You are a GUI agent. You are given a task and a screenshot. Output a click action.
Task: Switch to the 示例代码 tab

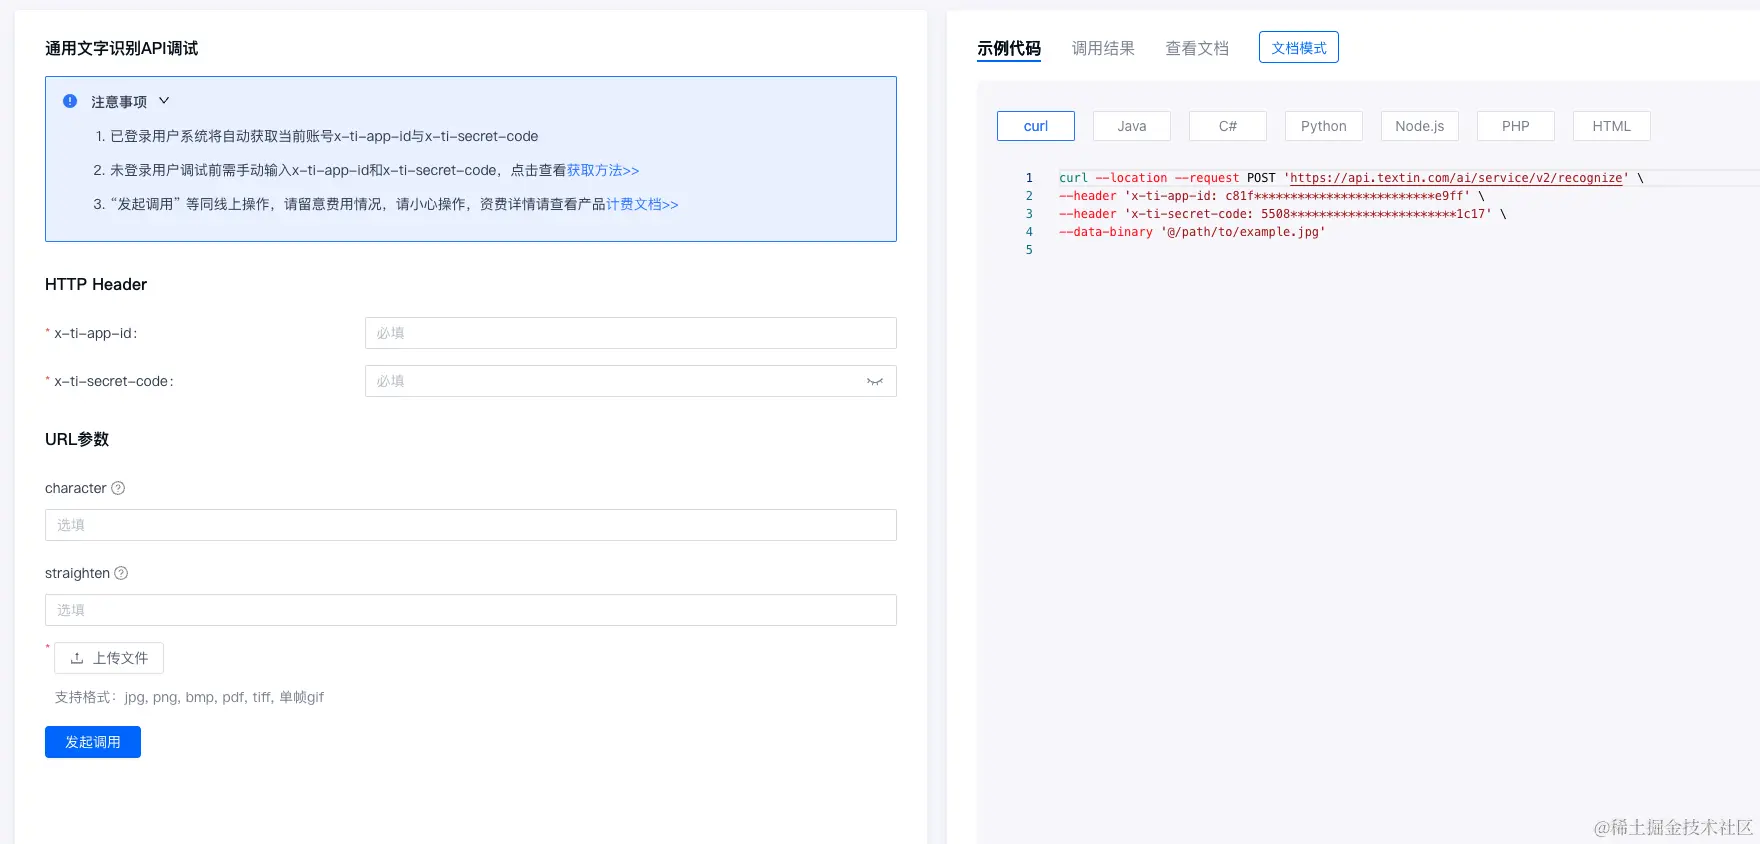[x=1009, y=48]
